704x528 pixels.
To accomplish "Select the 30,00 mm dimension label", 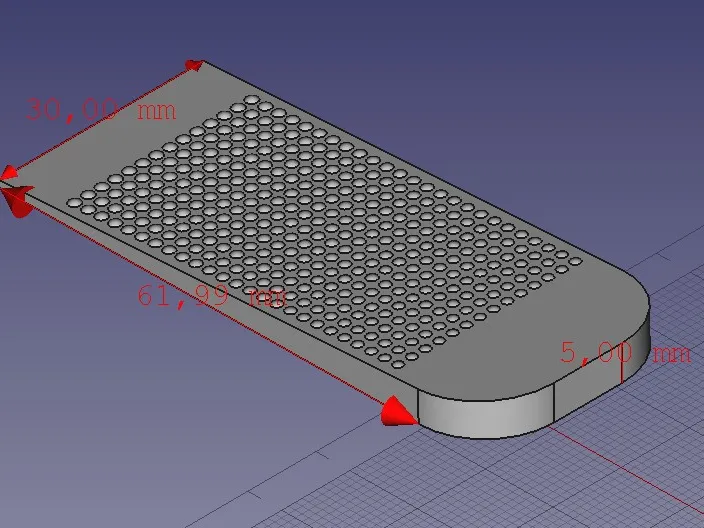I will [101, 110].
